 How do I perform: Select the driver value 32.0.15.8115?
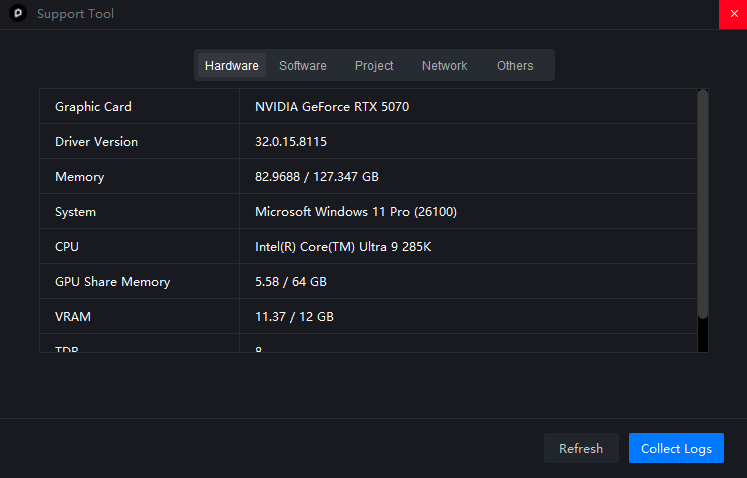click(x=291, y=142)
